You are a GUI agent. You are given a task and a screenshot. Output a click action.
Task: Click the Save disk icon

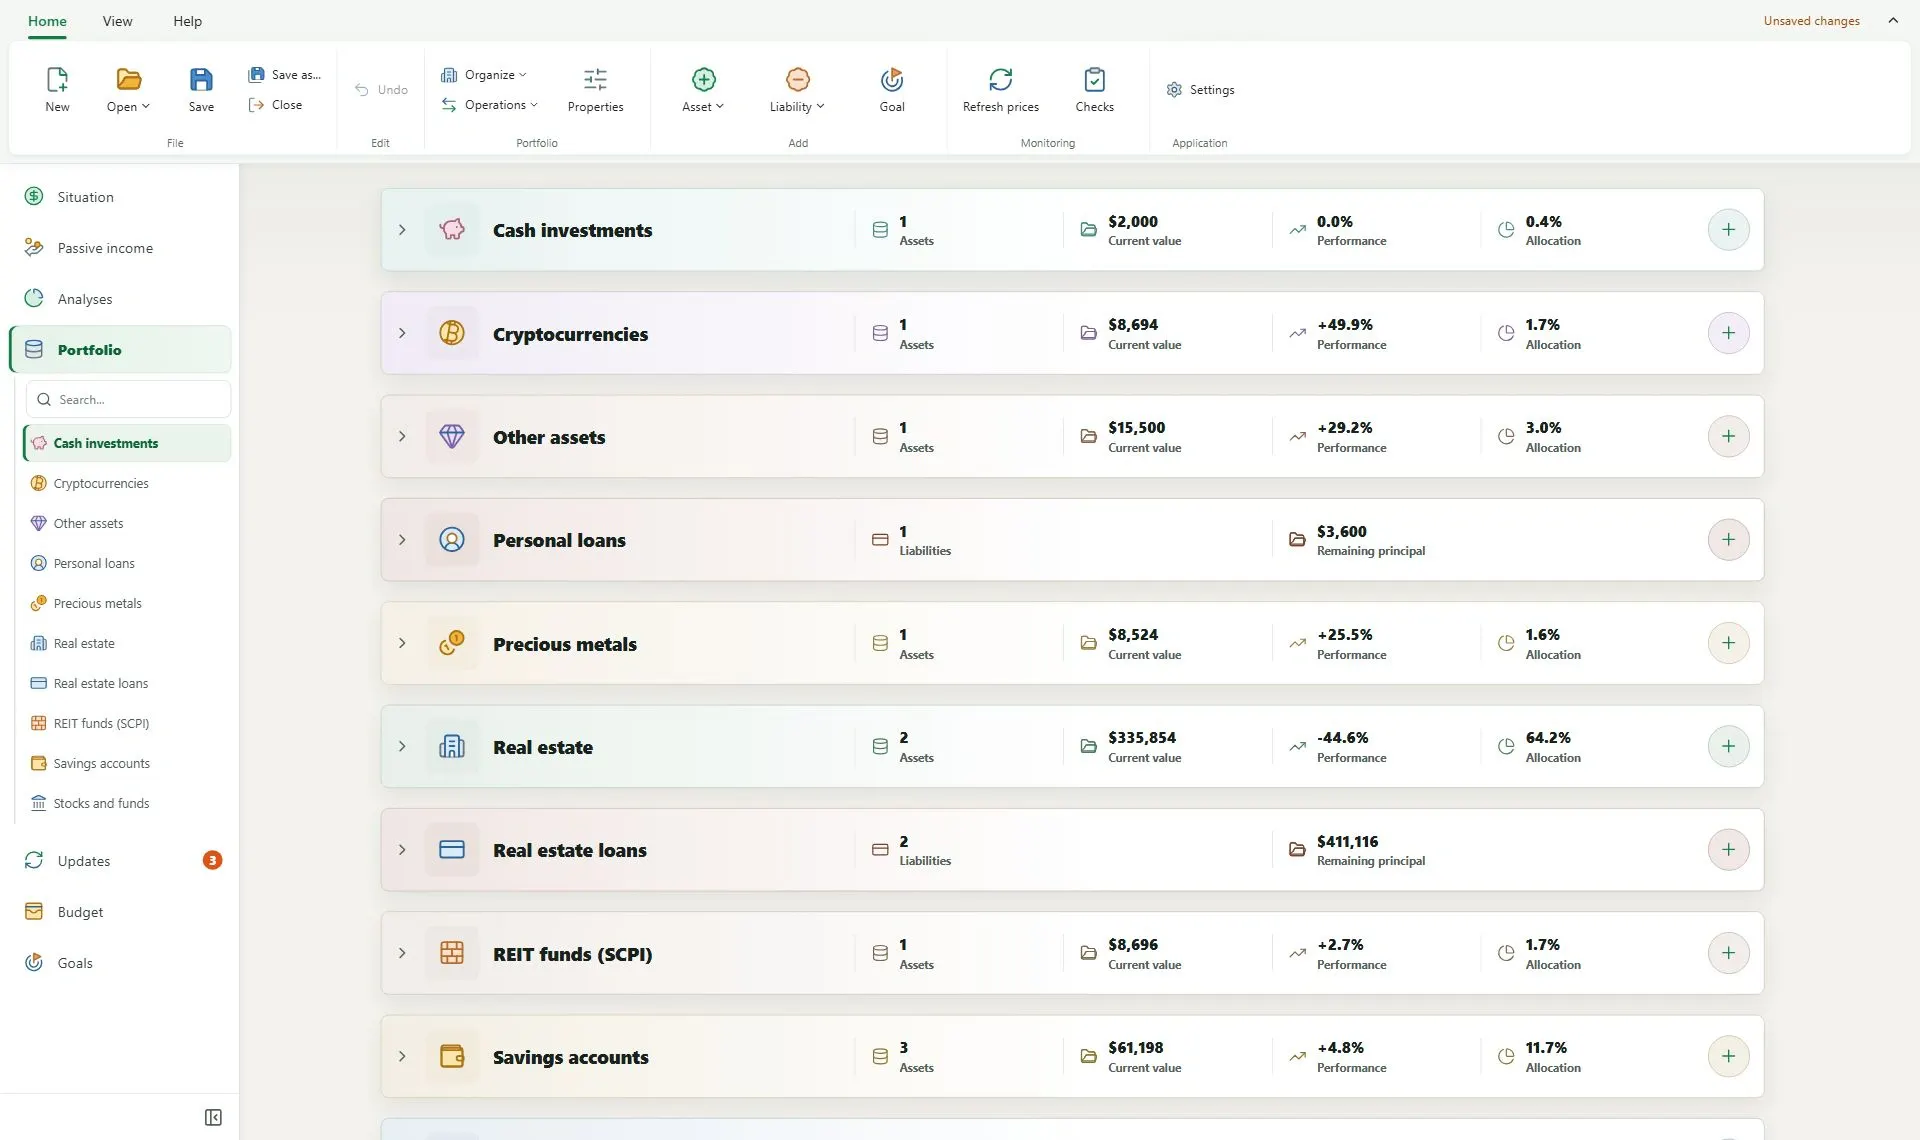(x=201, y=80)
